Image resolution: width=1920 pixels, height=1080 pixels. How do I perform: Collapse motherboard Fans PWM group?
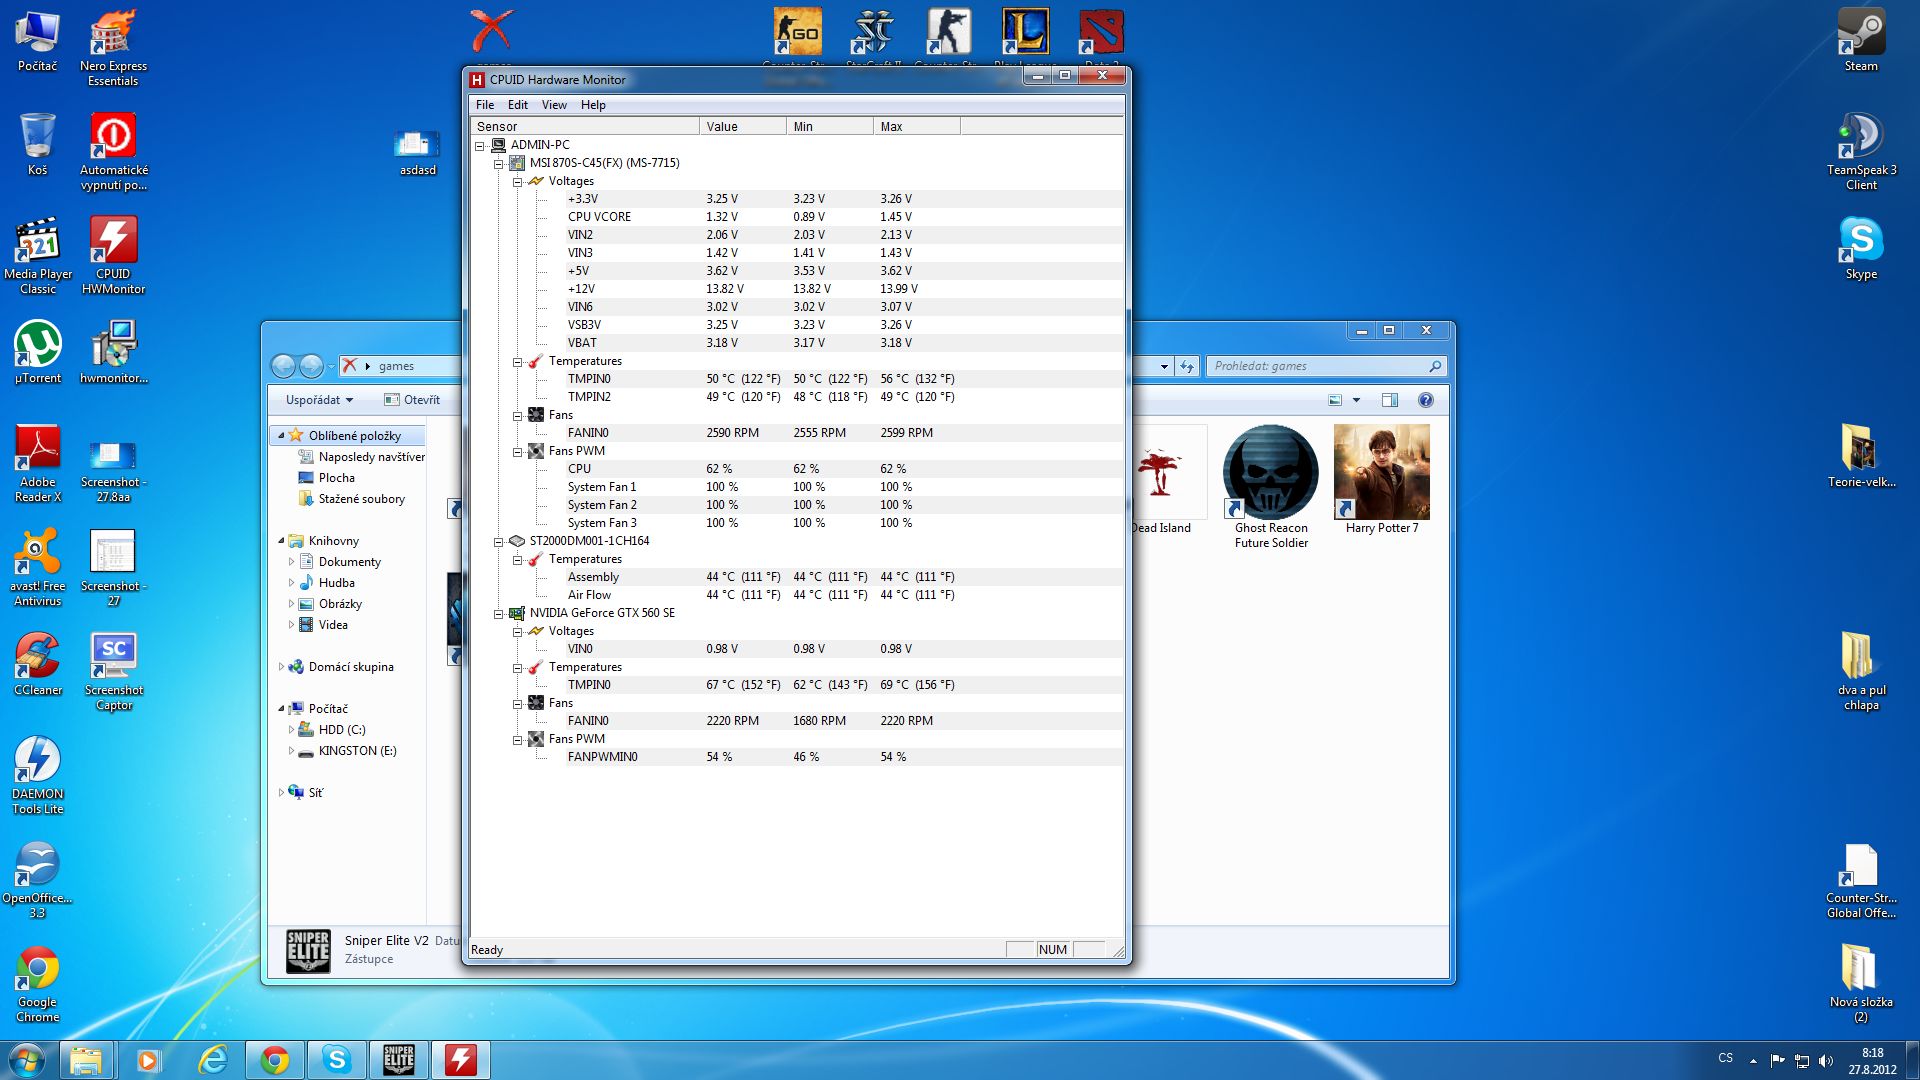pyautogui.click(x=518, y=452)
